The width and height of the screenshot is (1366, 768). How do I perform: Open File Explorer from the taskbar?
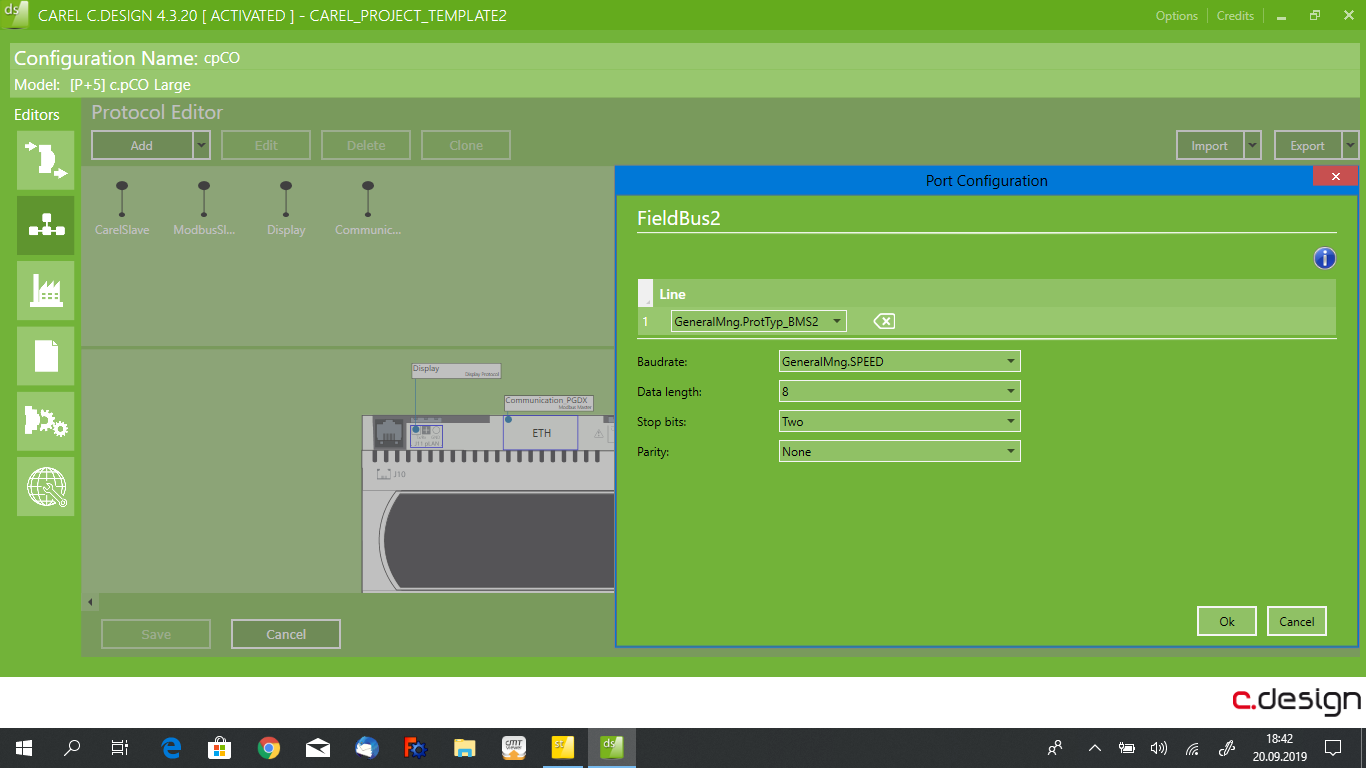[464, 747]
